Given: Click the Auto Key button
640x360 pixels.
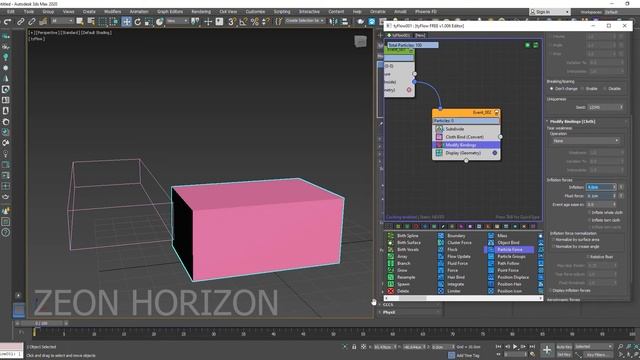Looking at the screenshot, I should pyautogui.click(x=564, y=347).
